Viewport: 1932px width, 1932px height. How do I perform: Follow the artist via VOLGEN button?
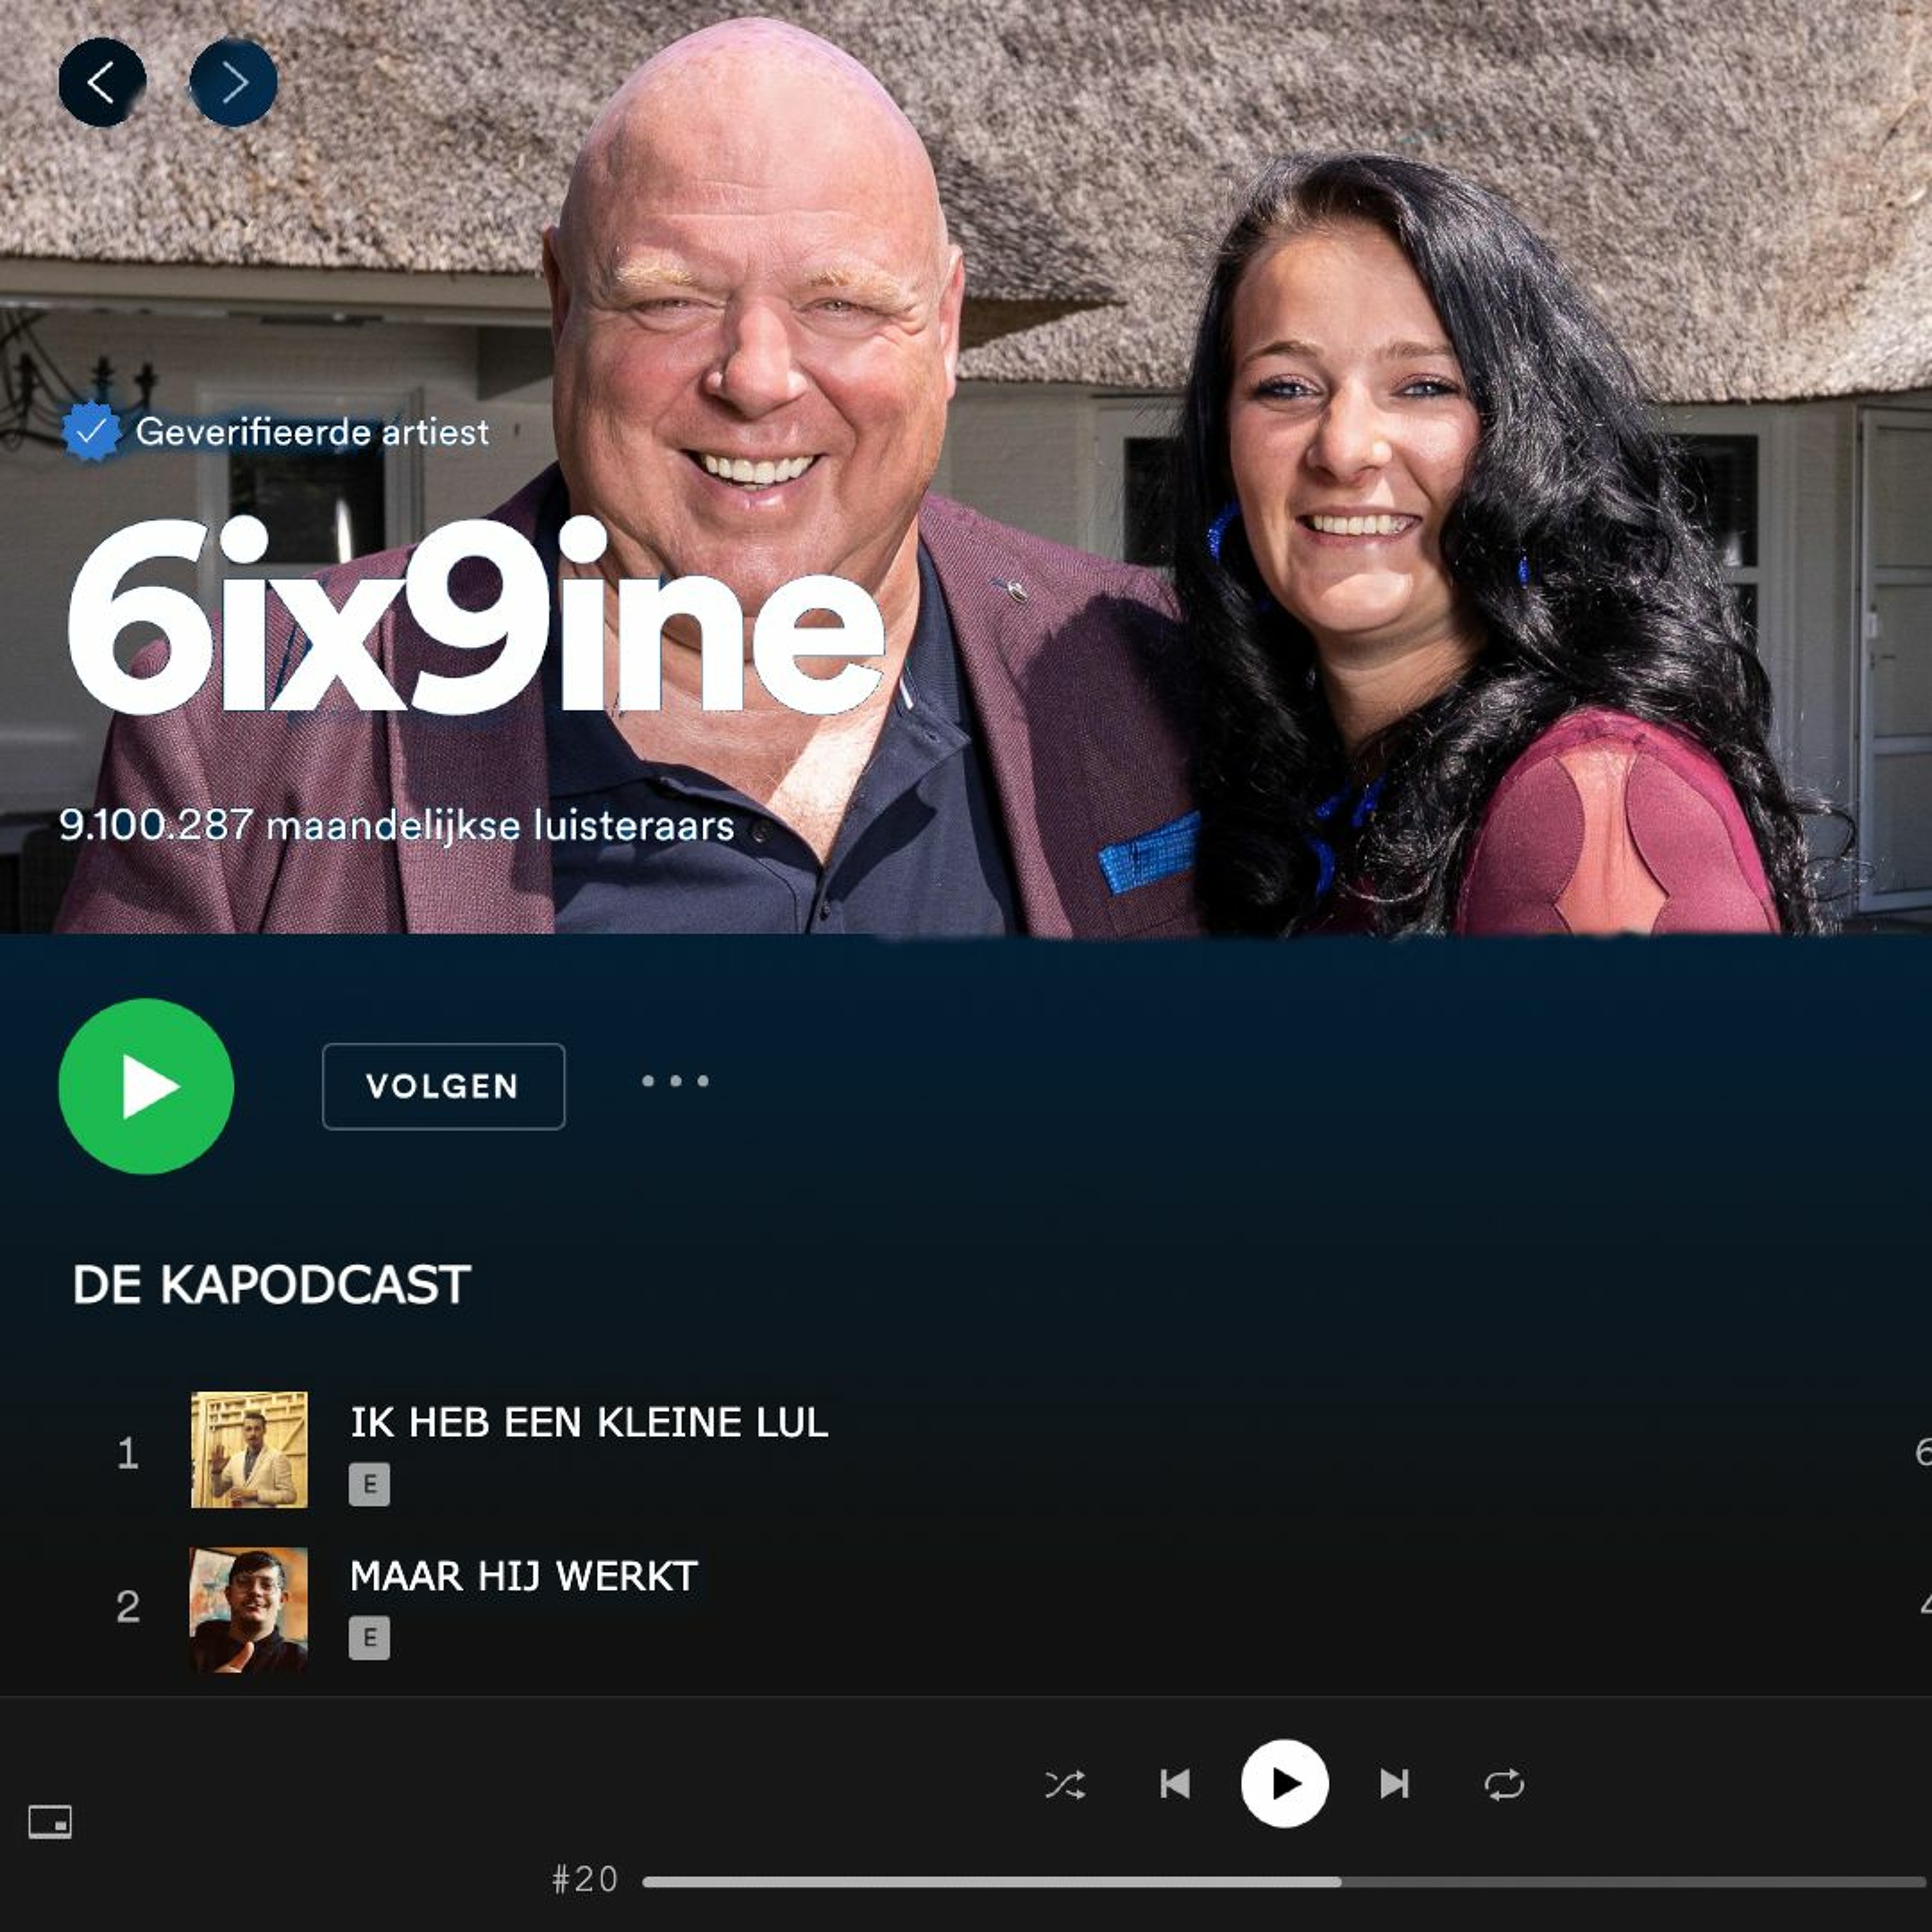(x=444, y=1086)
